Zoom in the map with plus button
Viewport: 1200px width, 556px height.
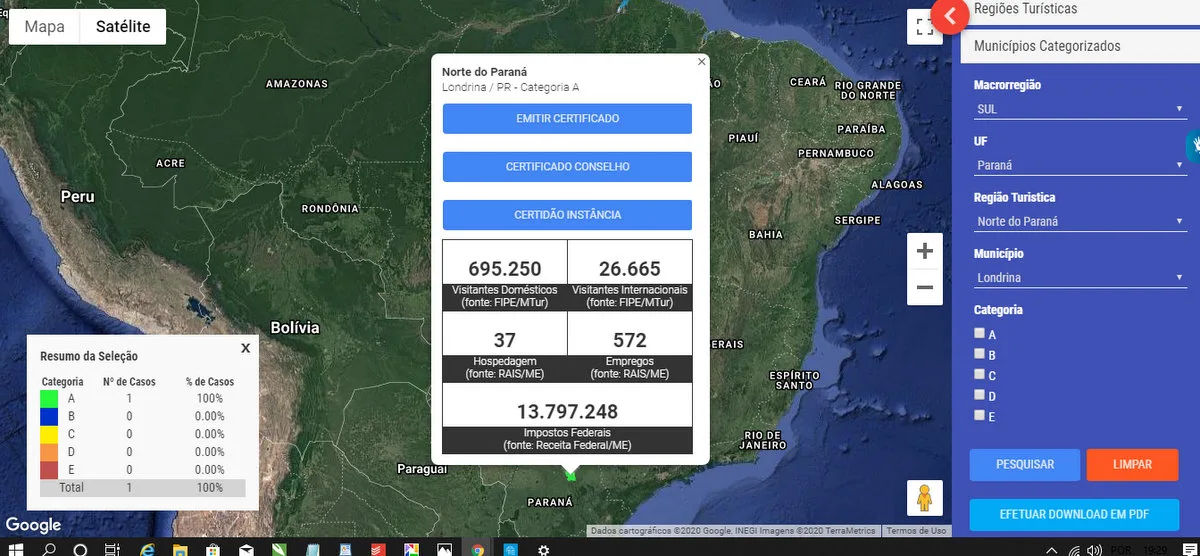[924, 251]
